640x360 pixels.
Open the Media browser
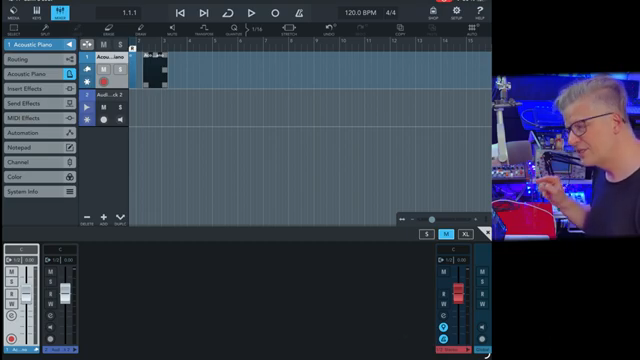click(13, 13)
